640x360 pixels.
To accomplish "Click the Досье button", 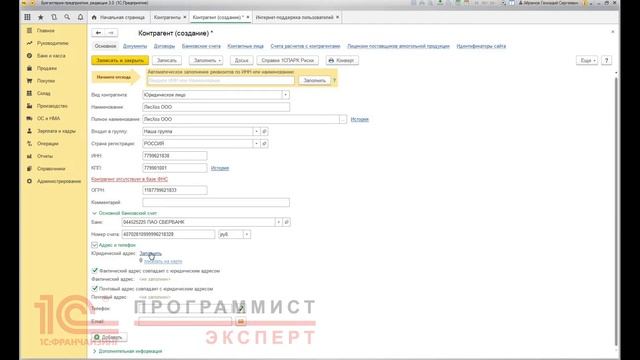I will [x=241, y=60].
